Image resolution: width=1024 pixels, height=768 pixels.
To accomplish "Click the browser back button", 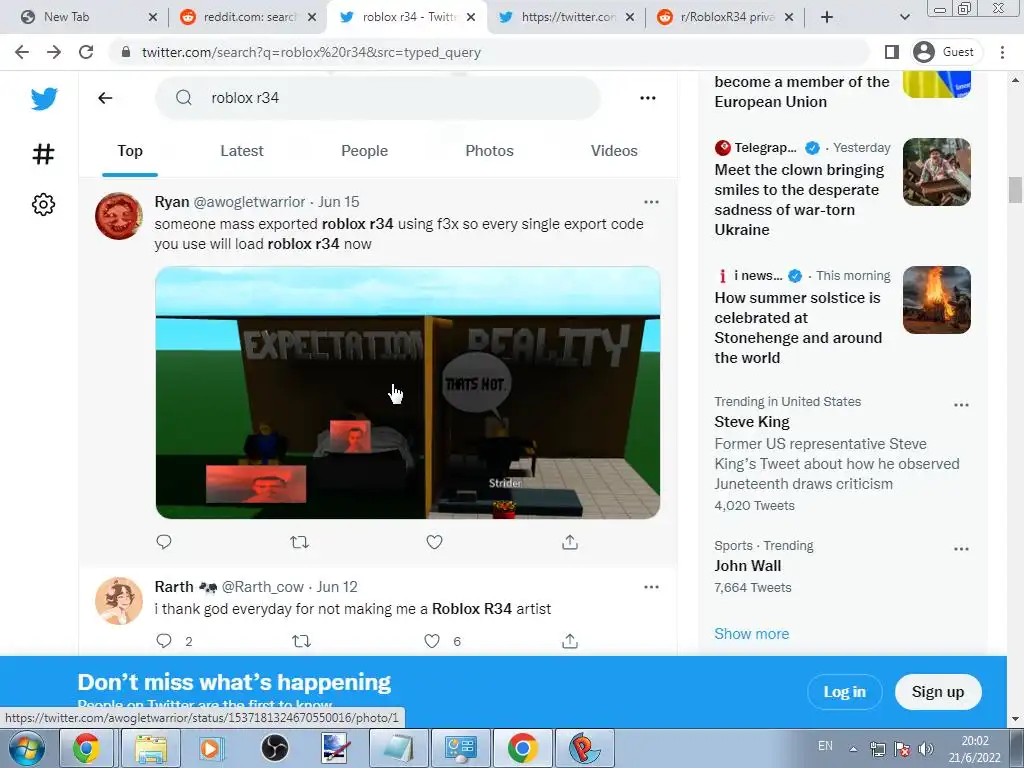I will click(22, 52).
